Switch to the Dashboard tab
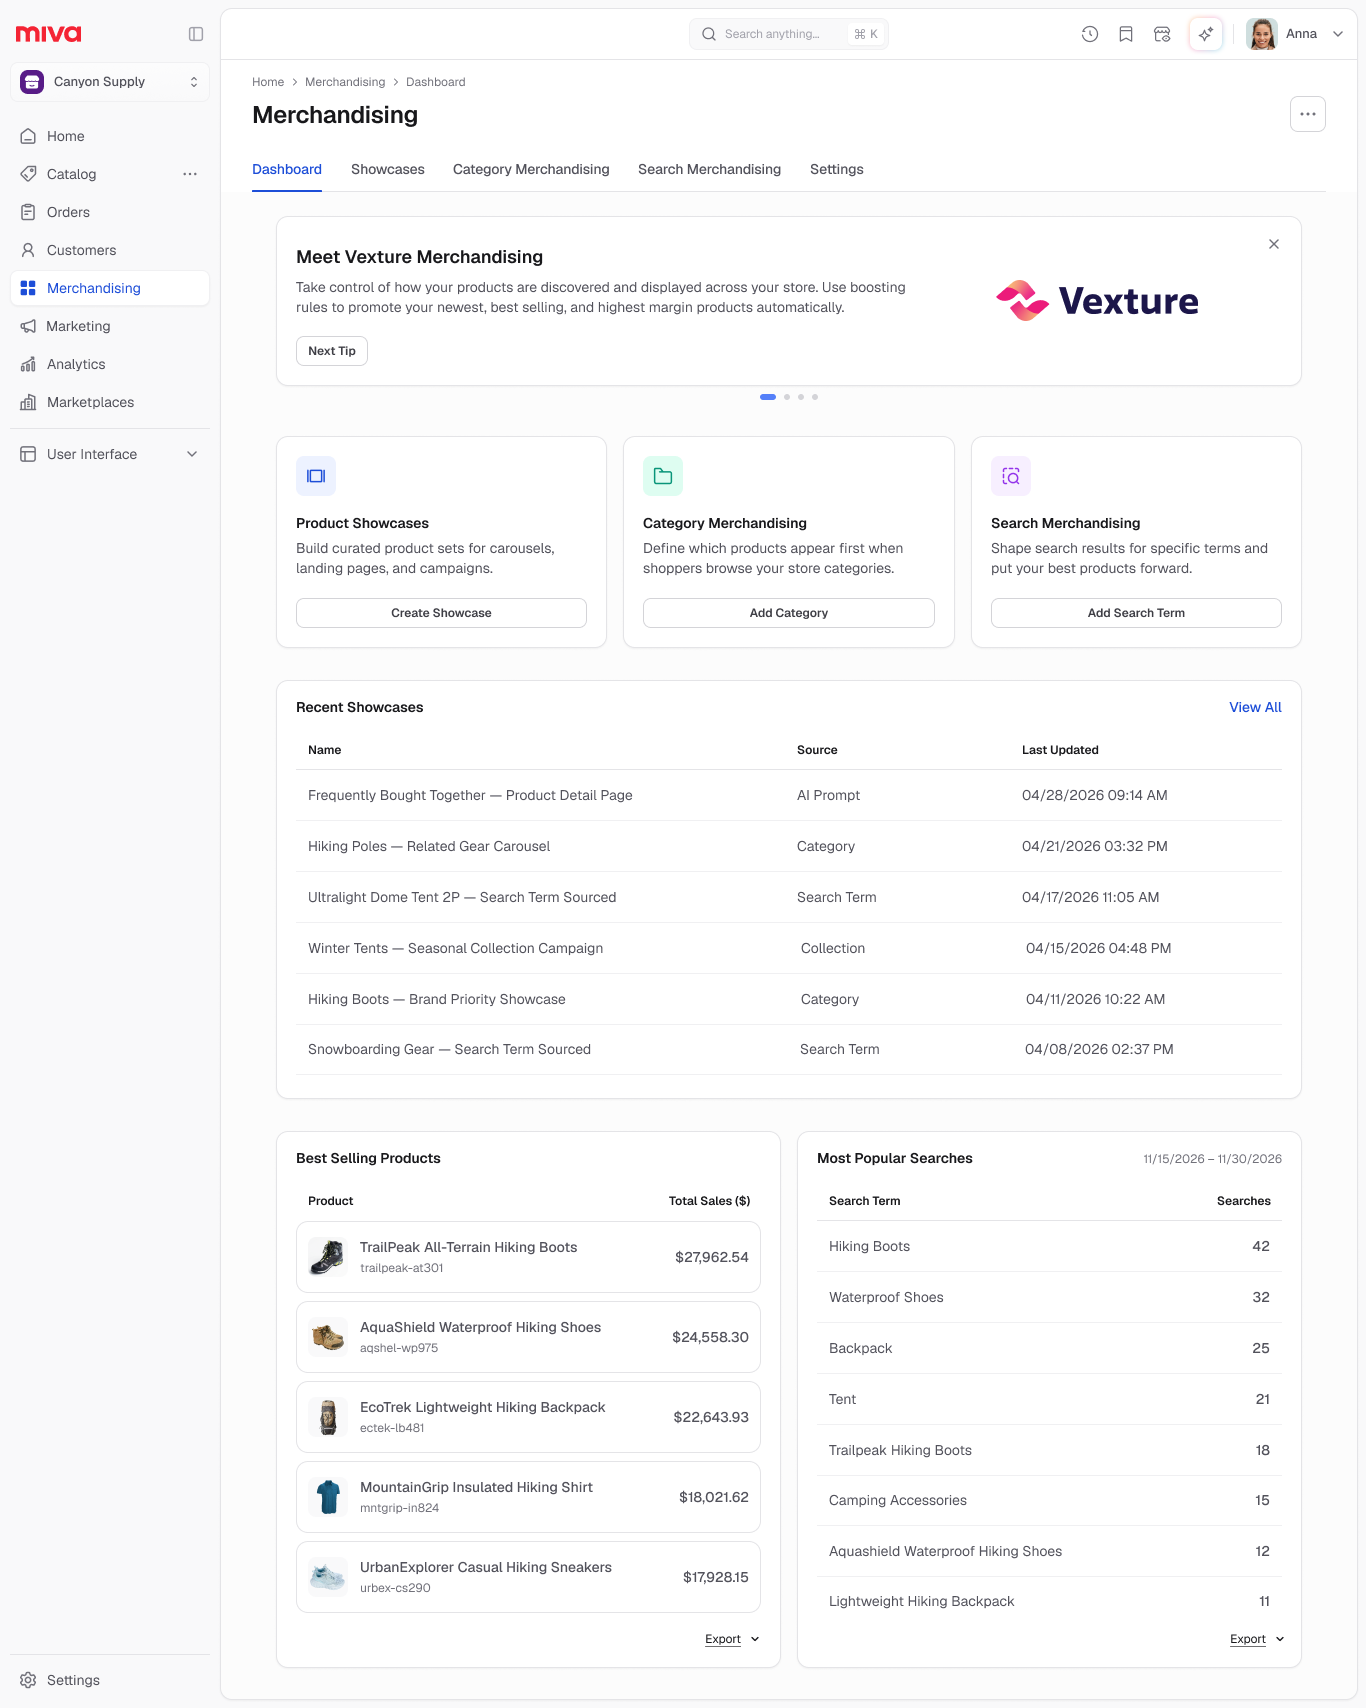Viewport: 1366px width, 1708px height. point(287,170)
